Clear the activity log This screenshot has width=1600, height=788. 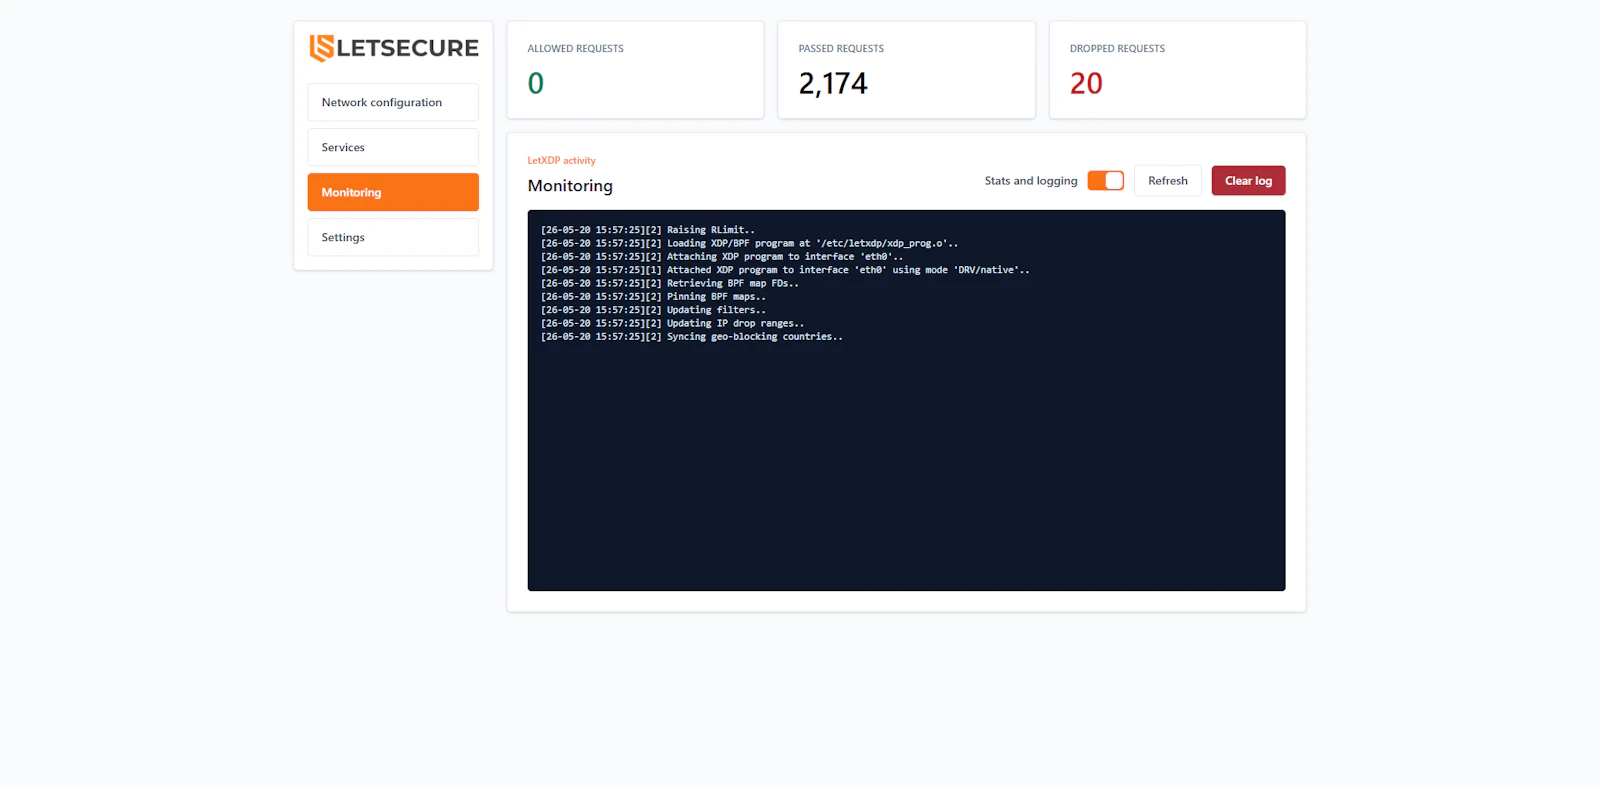pos(1248,181)
